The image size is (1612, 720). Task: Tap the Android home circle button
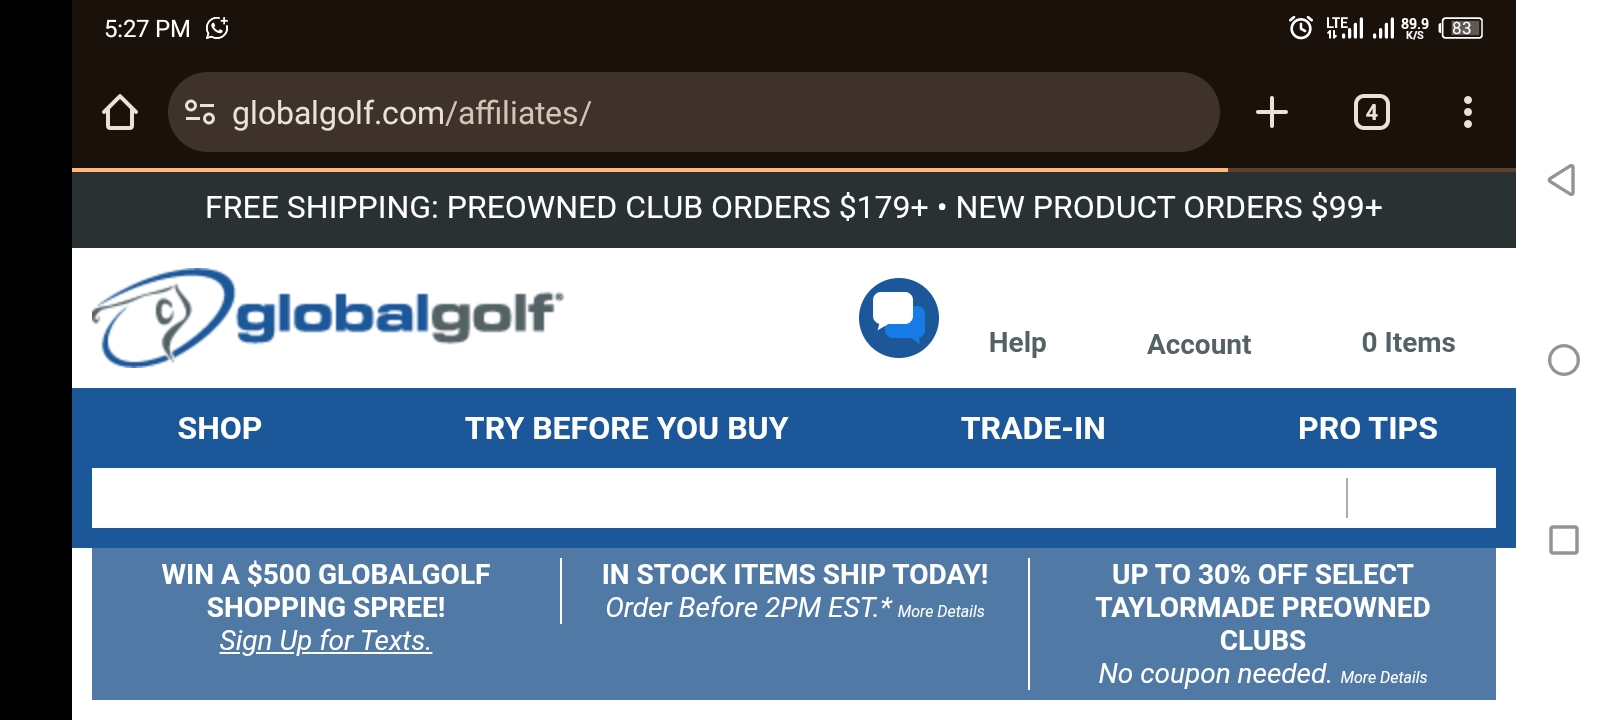coord(1563,360)
